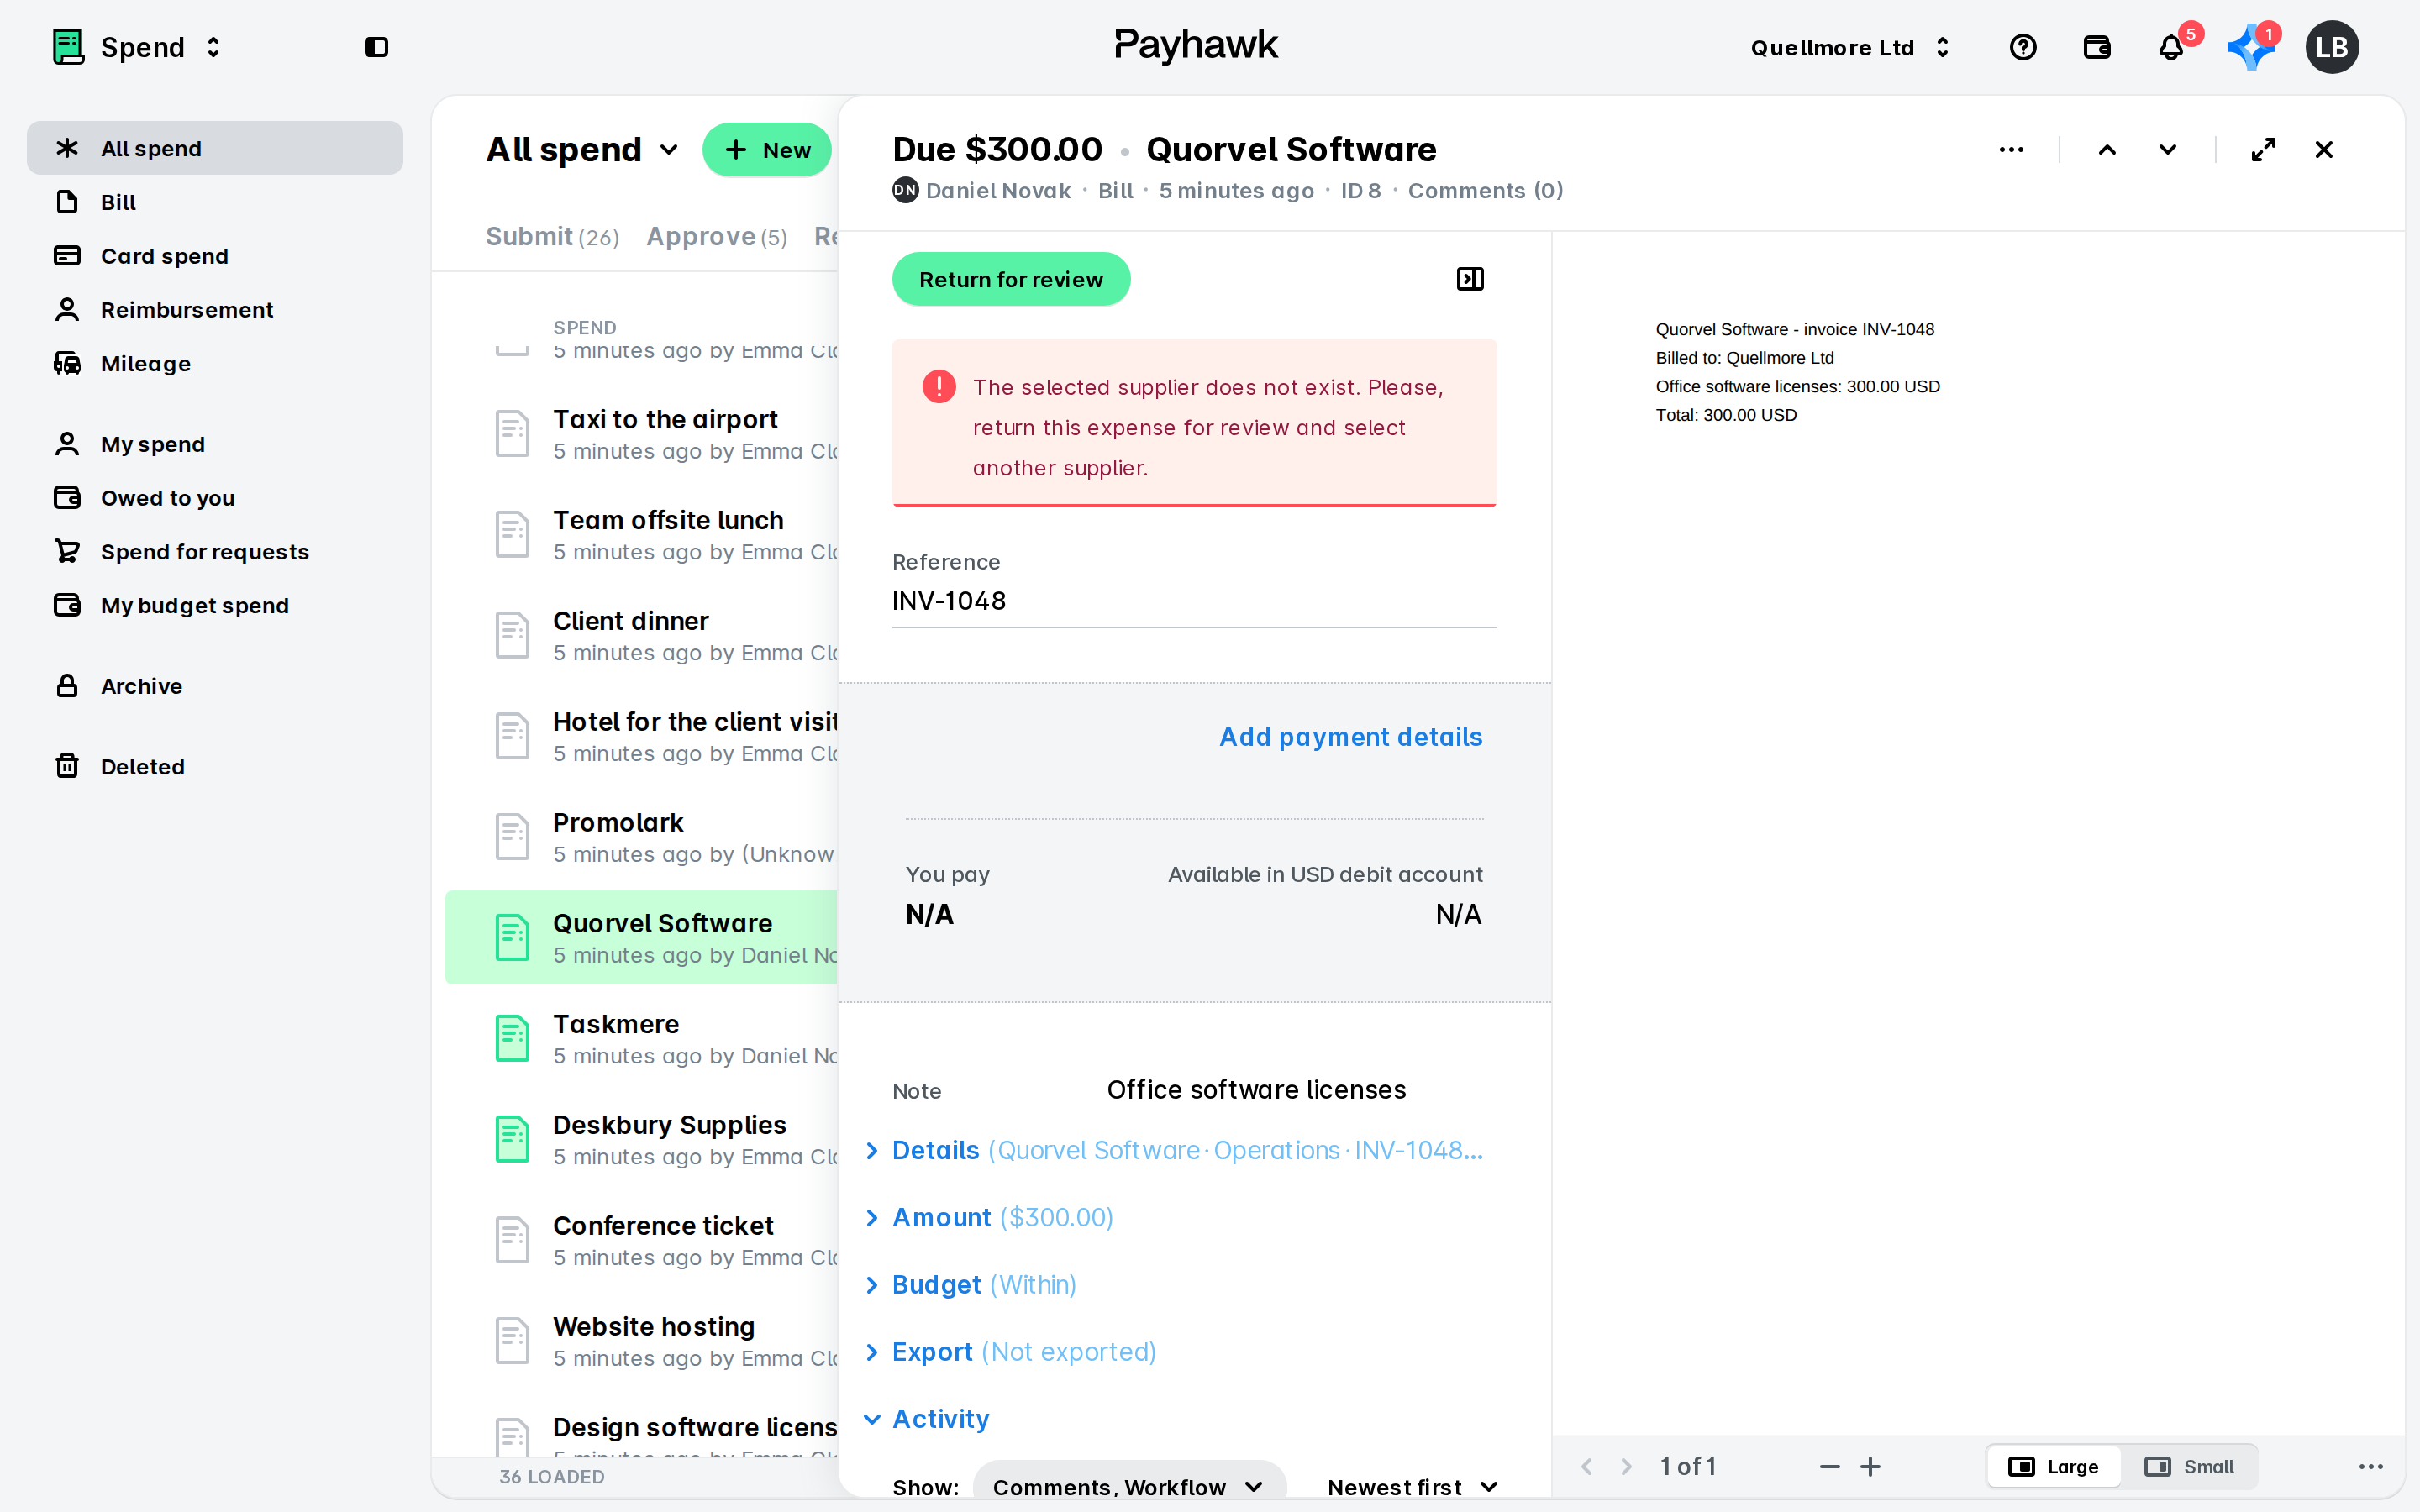This screenshot has height=1512, width=2420.
Task: Select the Taxi to the airport row
Action: click(642, 433)
